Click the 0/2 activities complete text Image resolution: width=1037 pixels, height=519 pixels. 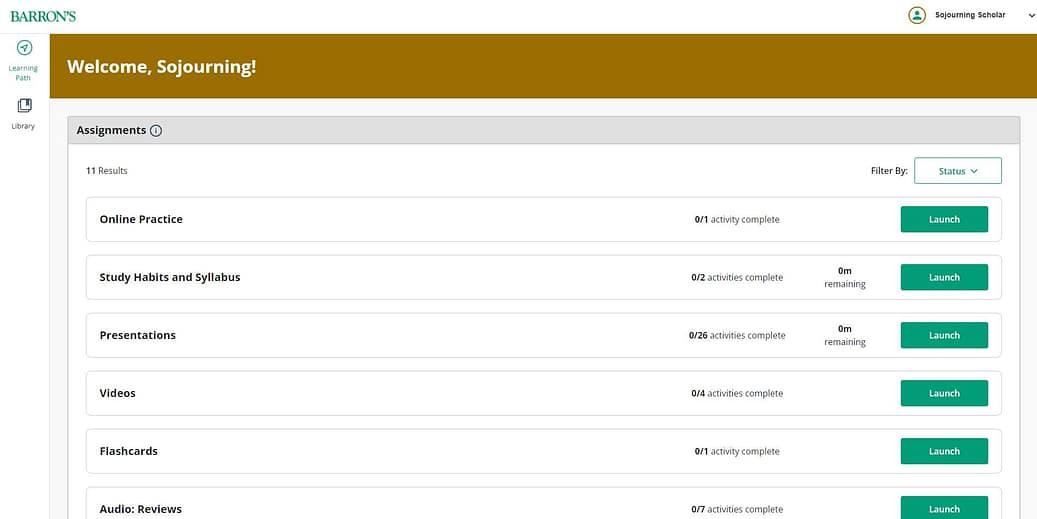click(x=737, y=278)
